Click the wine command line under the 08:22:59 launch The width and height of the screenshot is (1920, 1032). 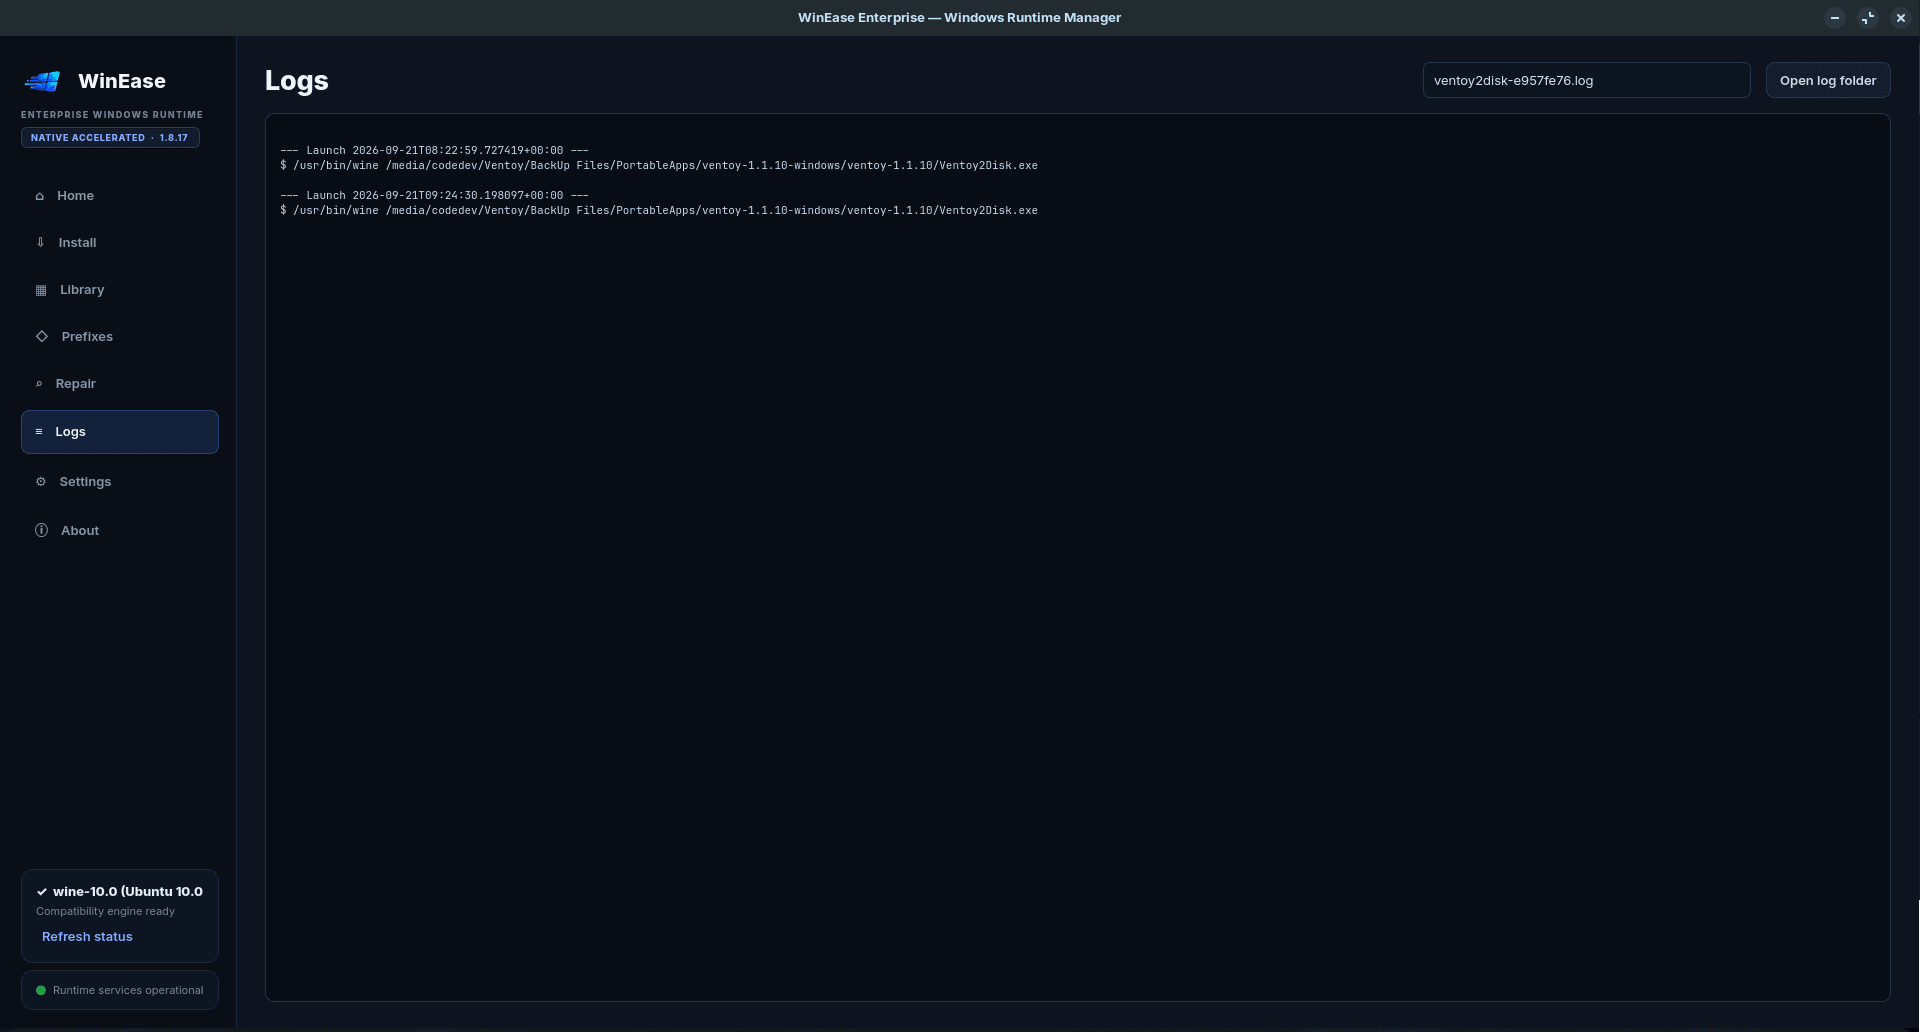(x=659, y=166)
